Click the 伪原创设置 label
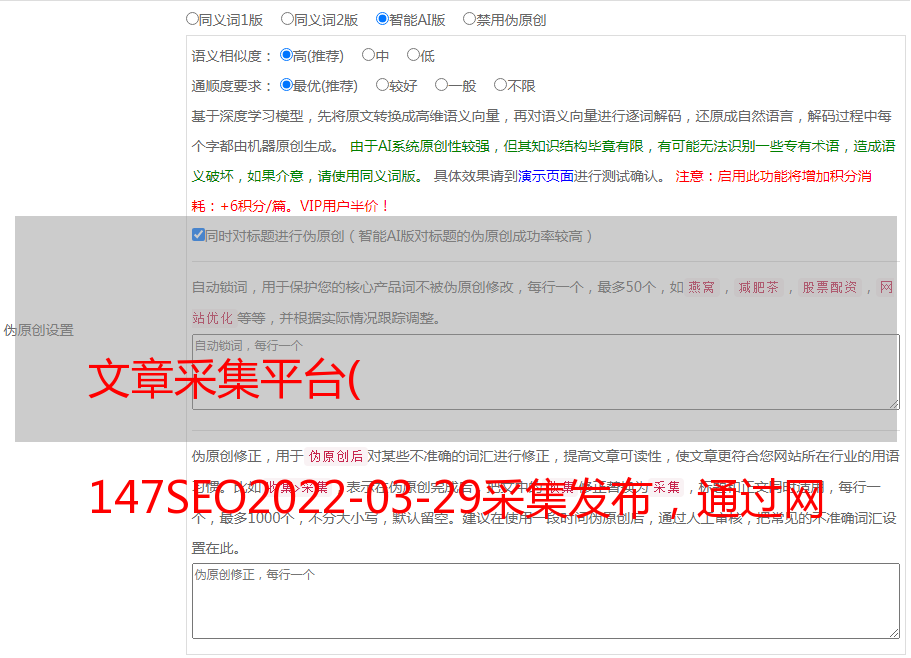The height and width of the screenshot is (658, 911). click(x=38, y=330)
